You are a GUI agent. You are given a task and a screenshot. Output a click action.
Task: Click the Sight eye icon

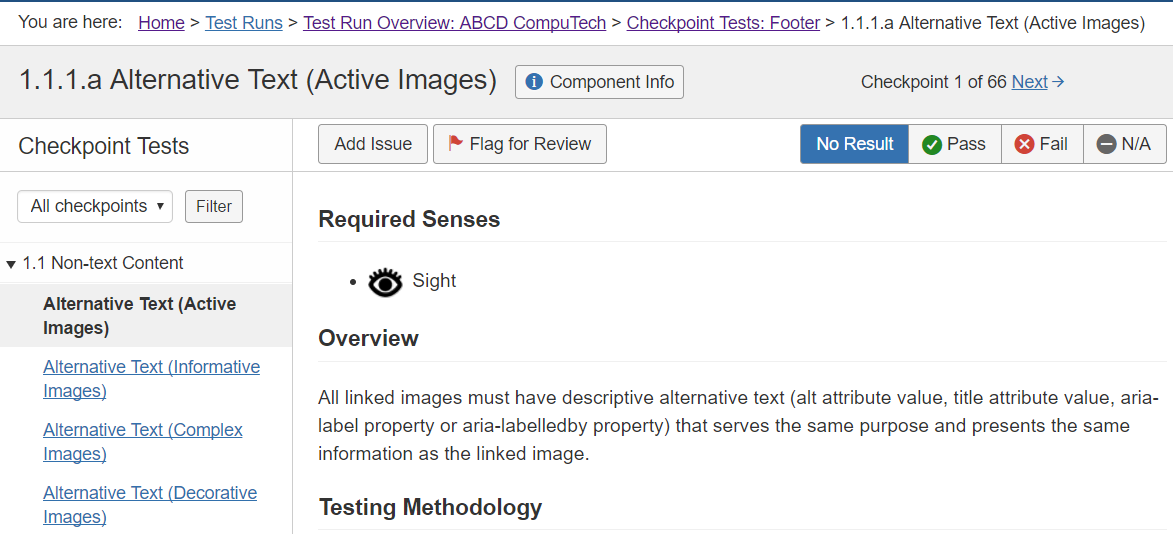pos(385,282)
